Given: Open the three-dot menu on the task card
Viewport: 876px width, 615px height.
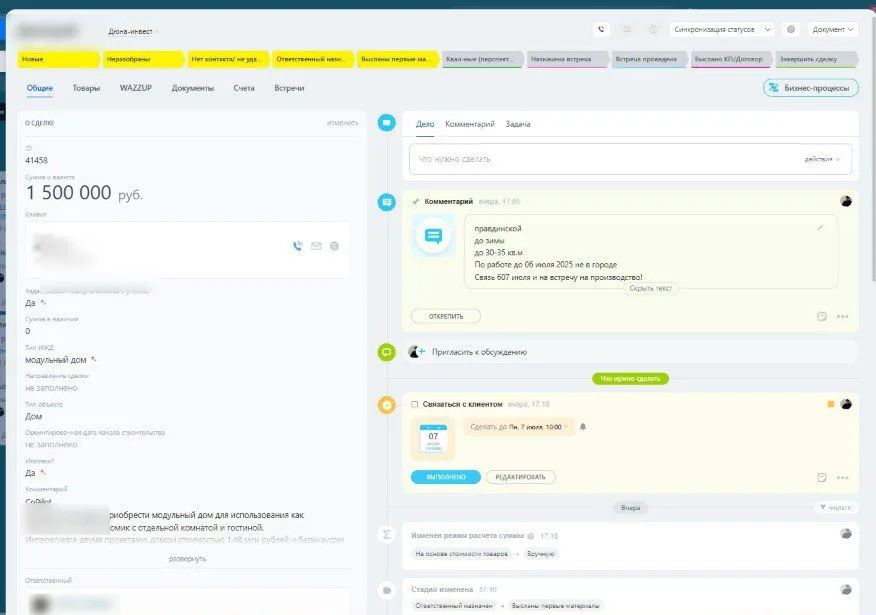Looking at the screenshot, I should pos(842,478).
